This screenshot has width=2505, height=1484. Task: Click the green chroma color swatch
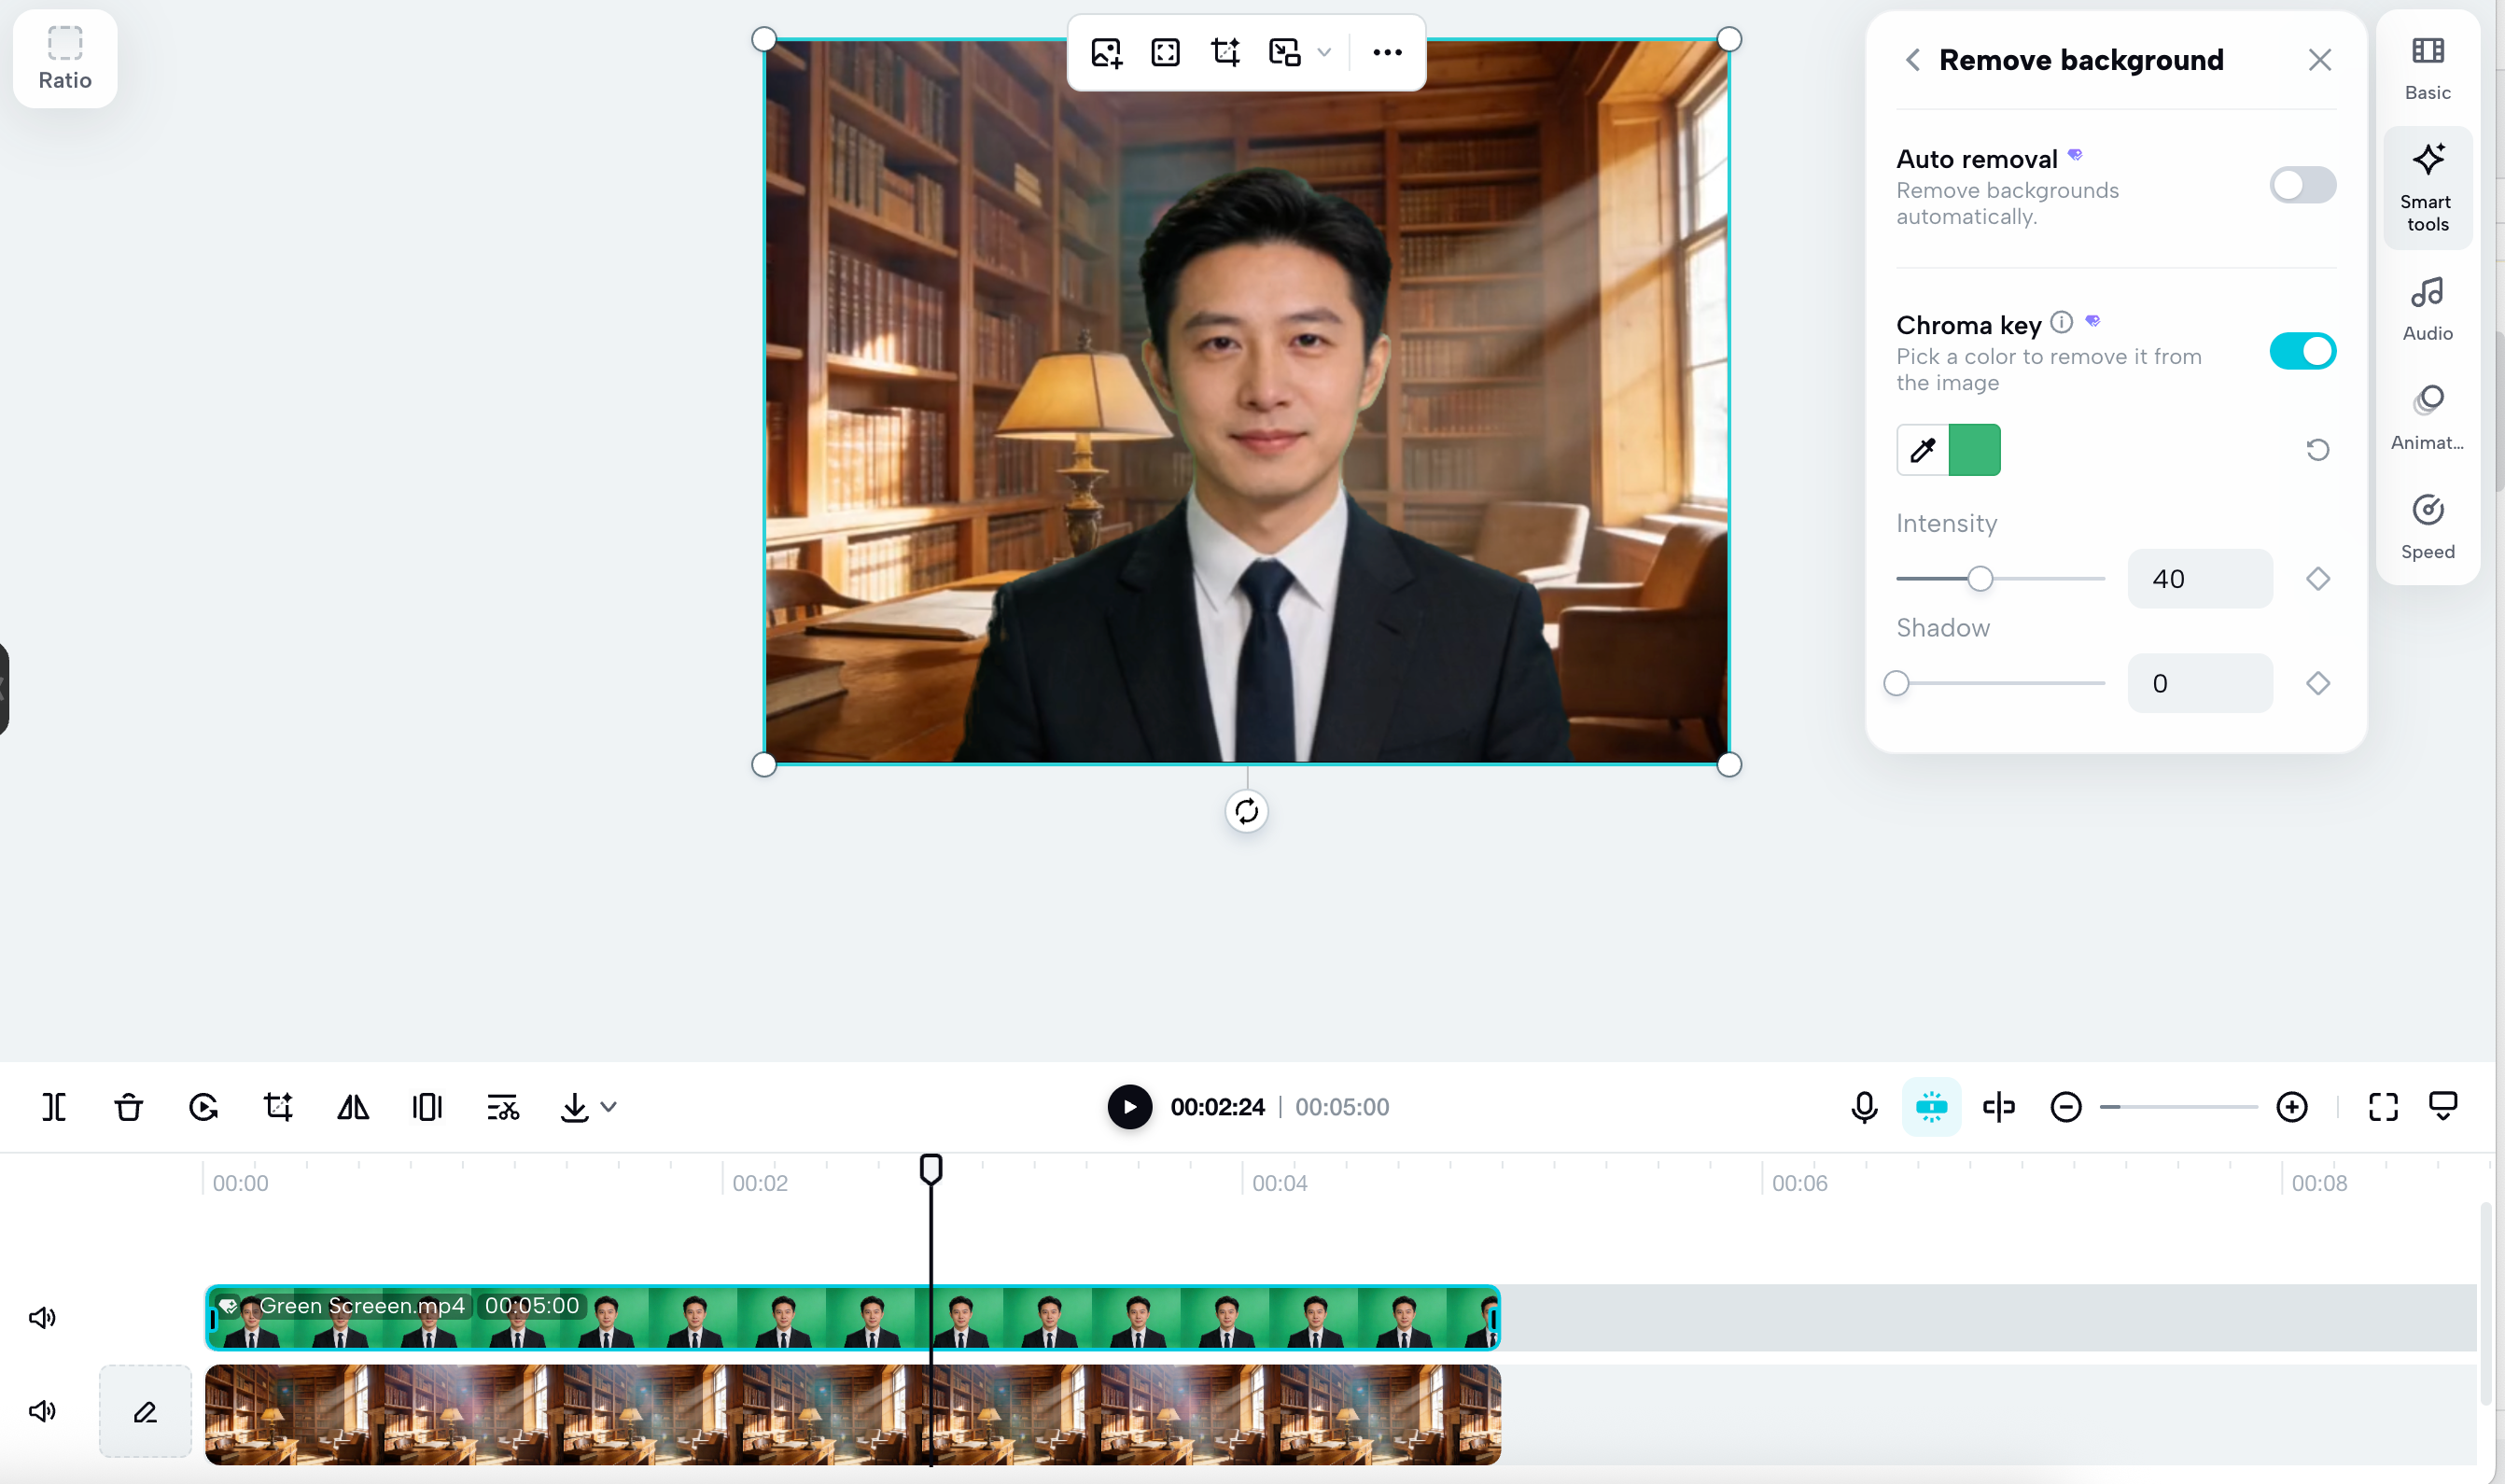click(1974, 450)
